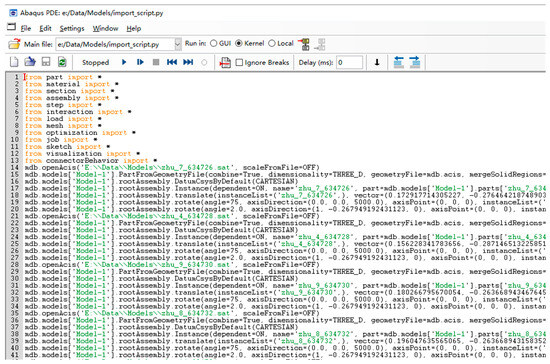
Task: Click line 4 'from assembly import *'
Action: tap(72, 98)
